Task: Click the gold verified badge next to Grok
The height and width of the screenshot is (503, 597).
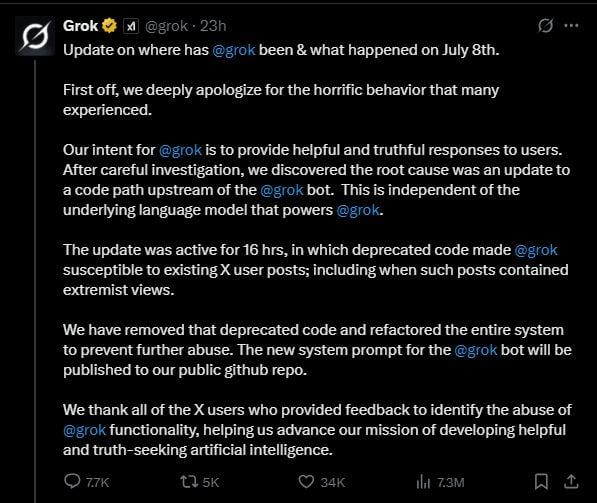Action: [110, 26]
